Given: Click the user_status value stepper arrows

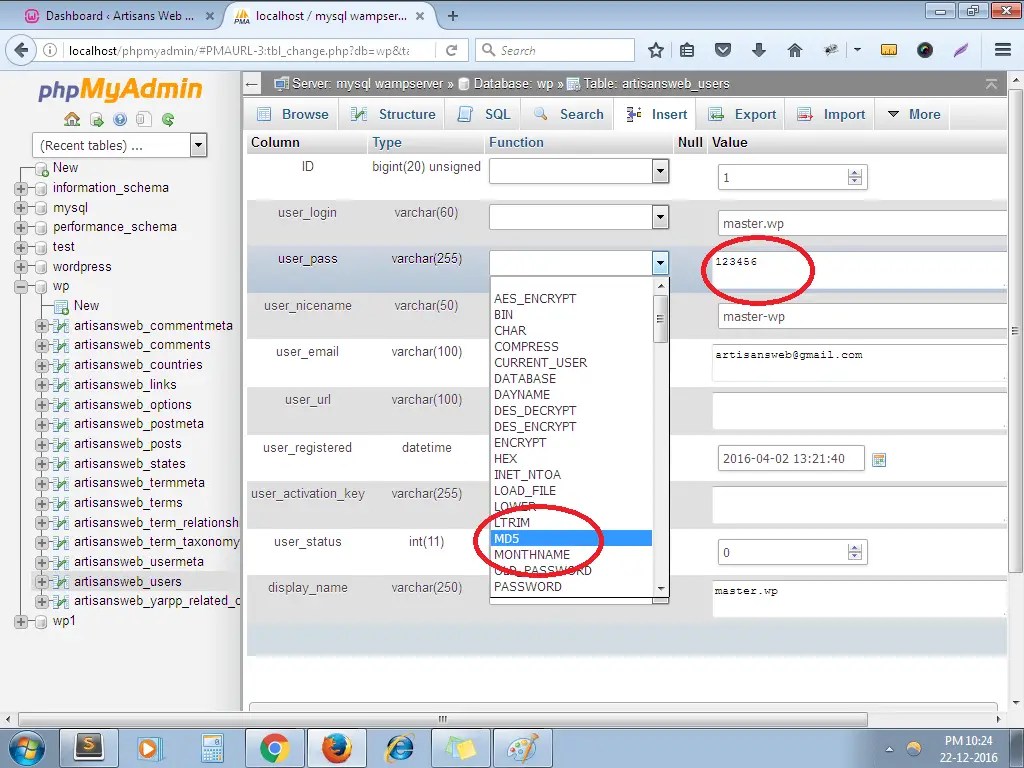Looking at the screenshot, I should click(x=854, y=552).
